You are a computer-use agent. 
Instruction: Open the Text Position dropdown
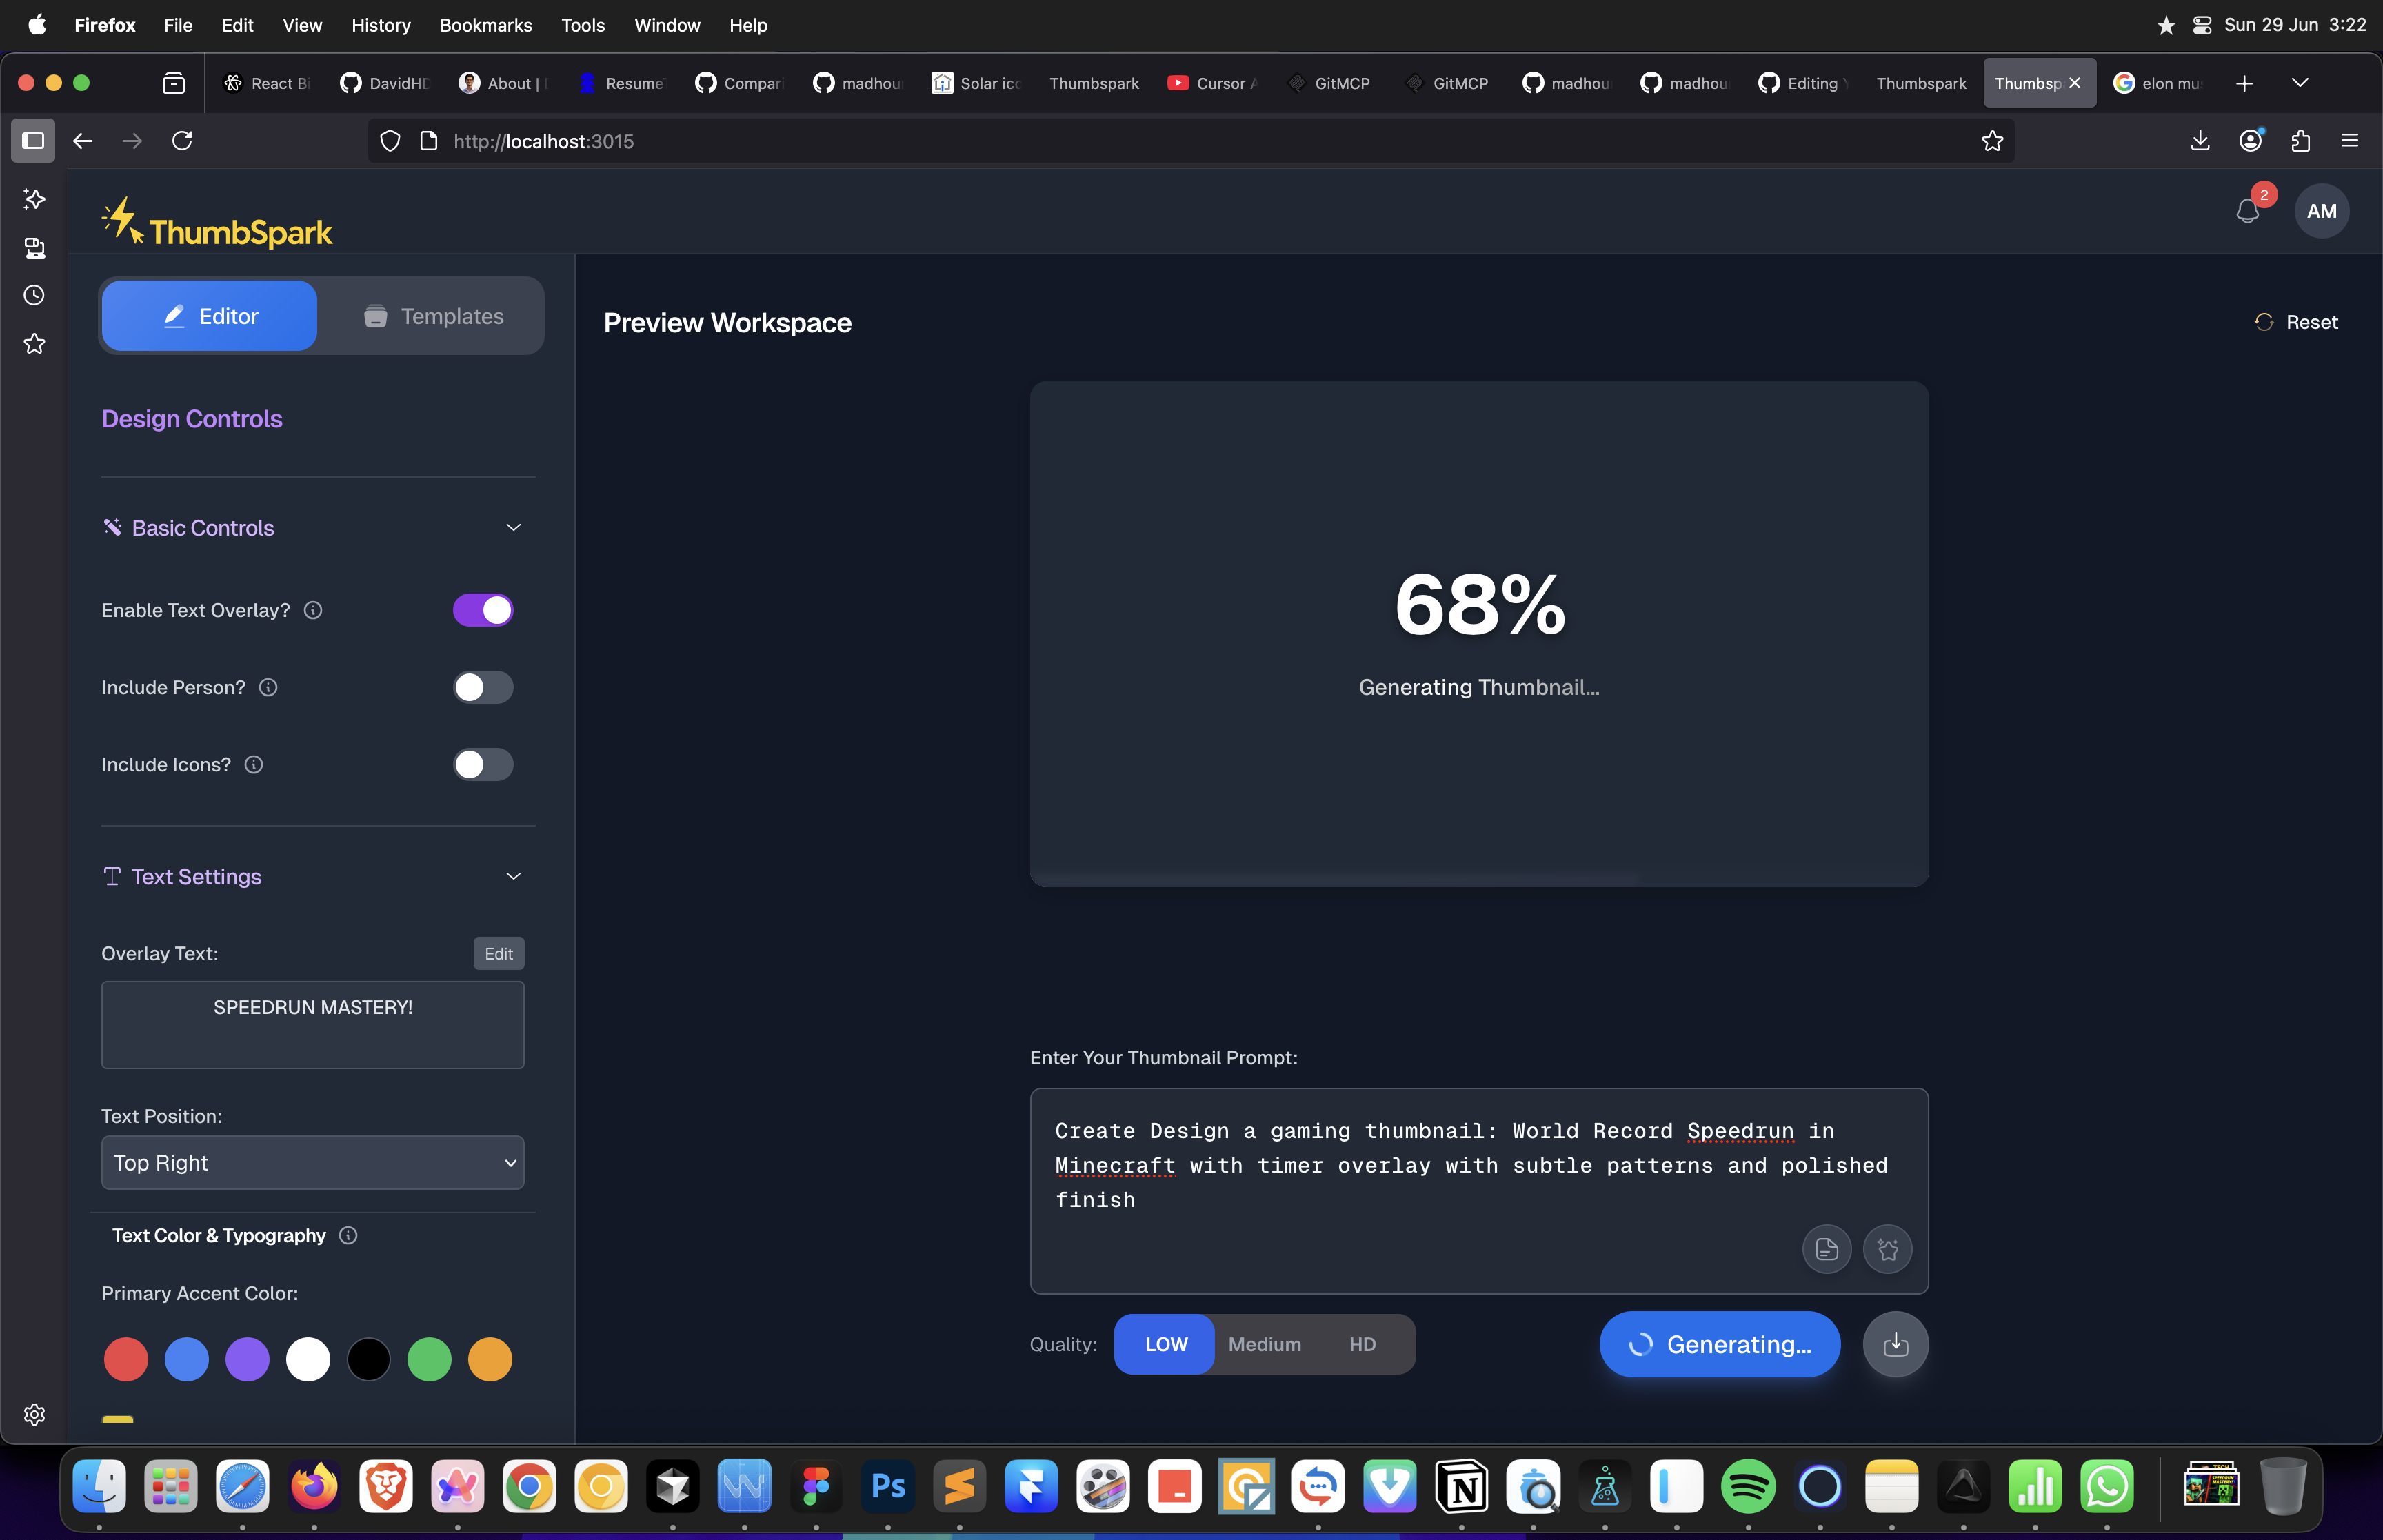pyautogui.click(x=313, y=1162)
